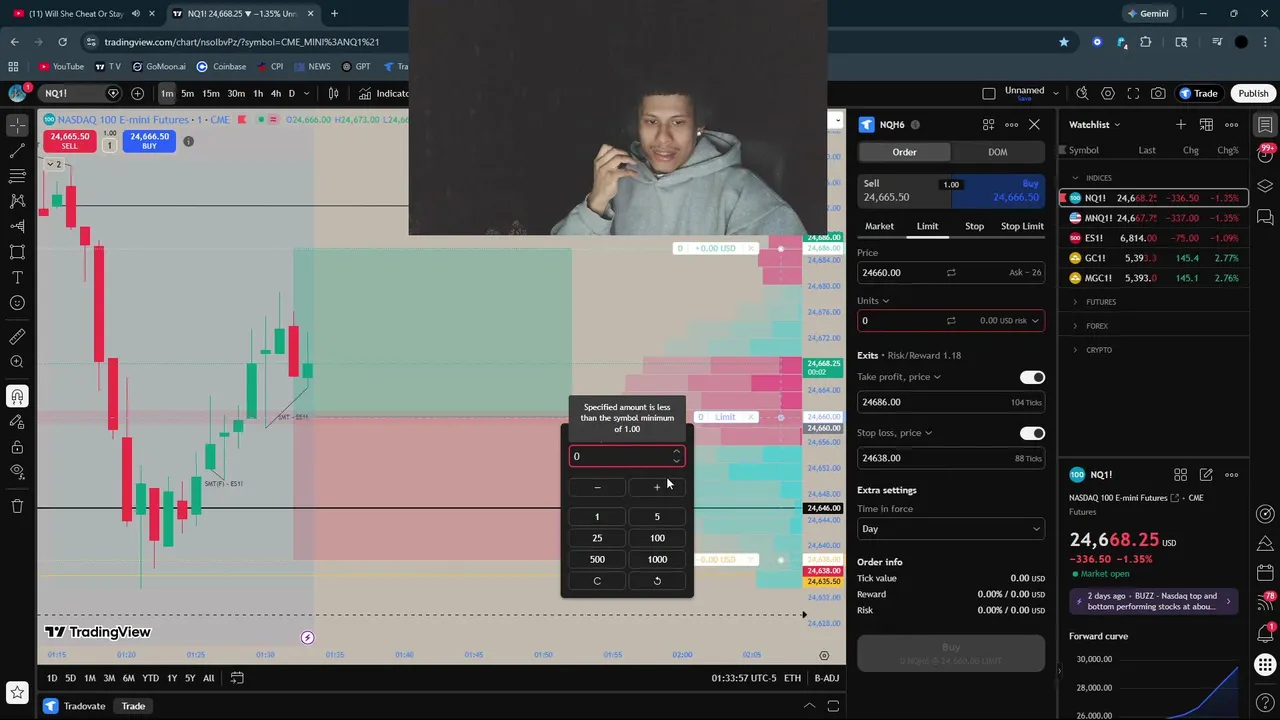Enter fullscreen mode icon

click(x=1133, y=93)
